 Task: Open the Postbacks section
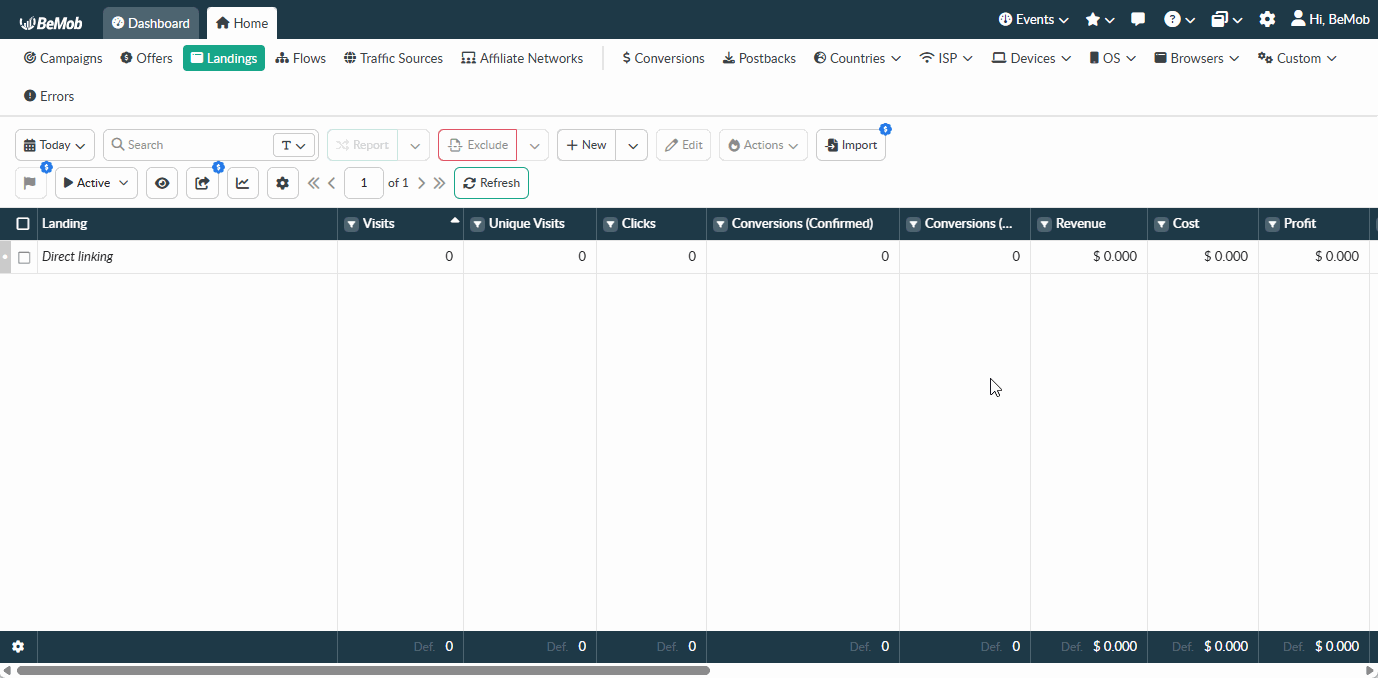click(x=759, y=58)
